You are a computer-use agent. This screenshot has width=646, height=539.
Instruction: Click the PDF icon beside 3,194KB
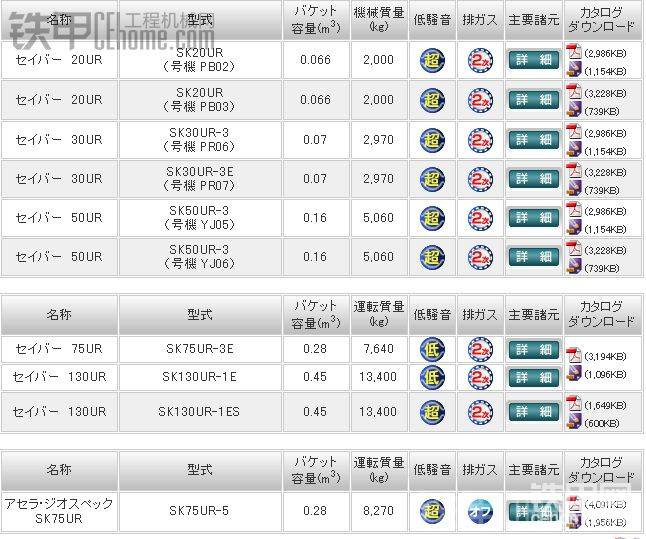tap(573, 355)
